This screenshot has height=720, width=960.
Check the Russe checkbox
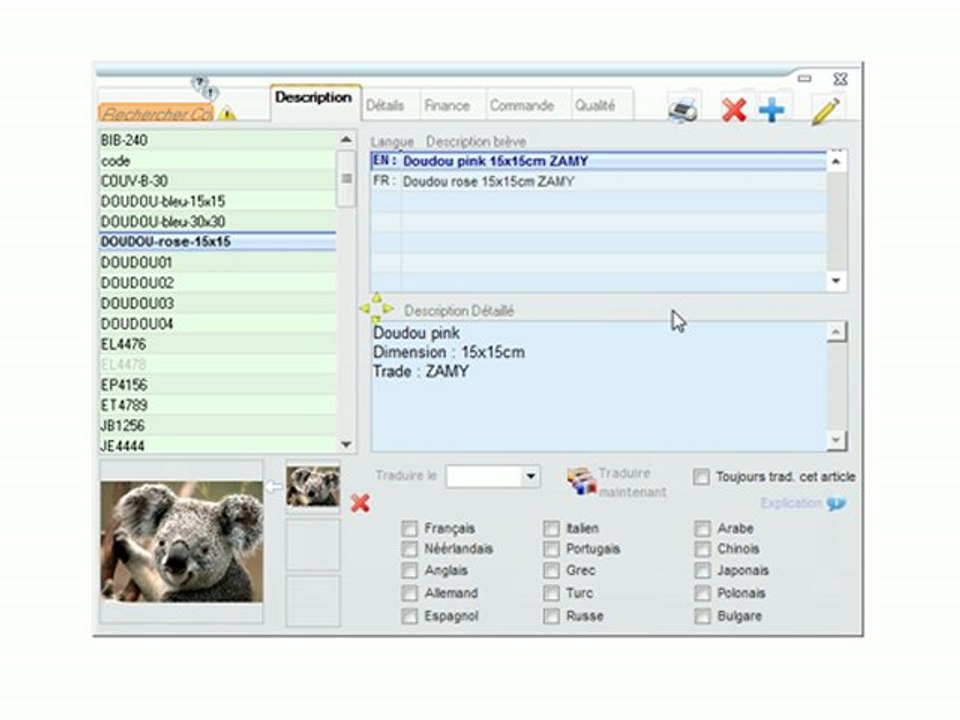pyautogui.click(x=552, y=615)
